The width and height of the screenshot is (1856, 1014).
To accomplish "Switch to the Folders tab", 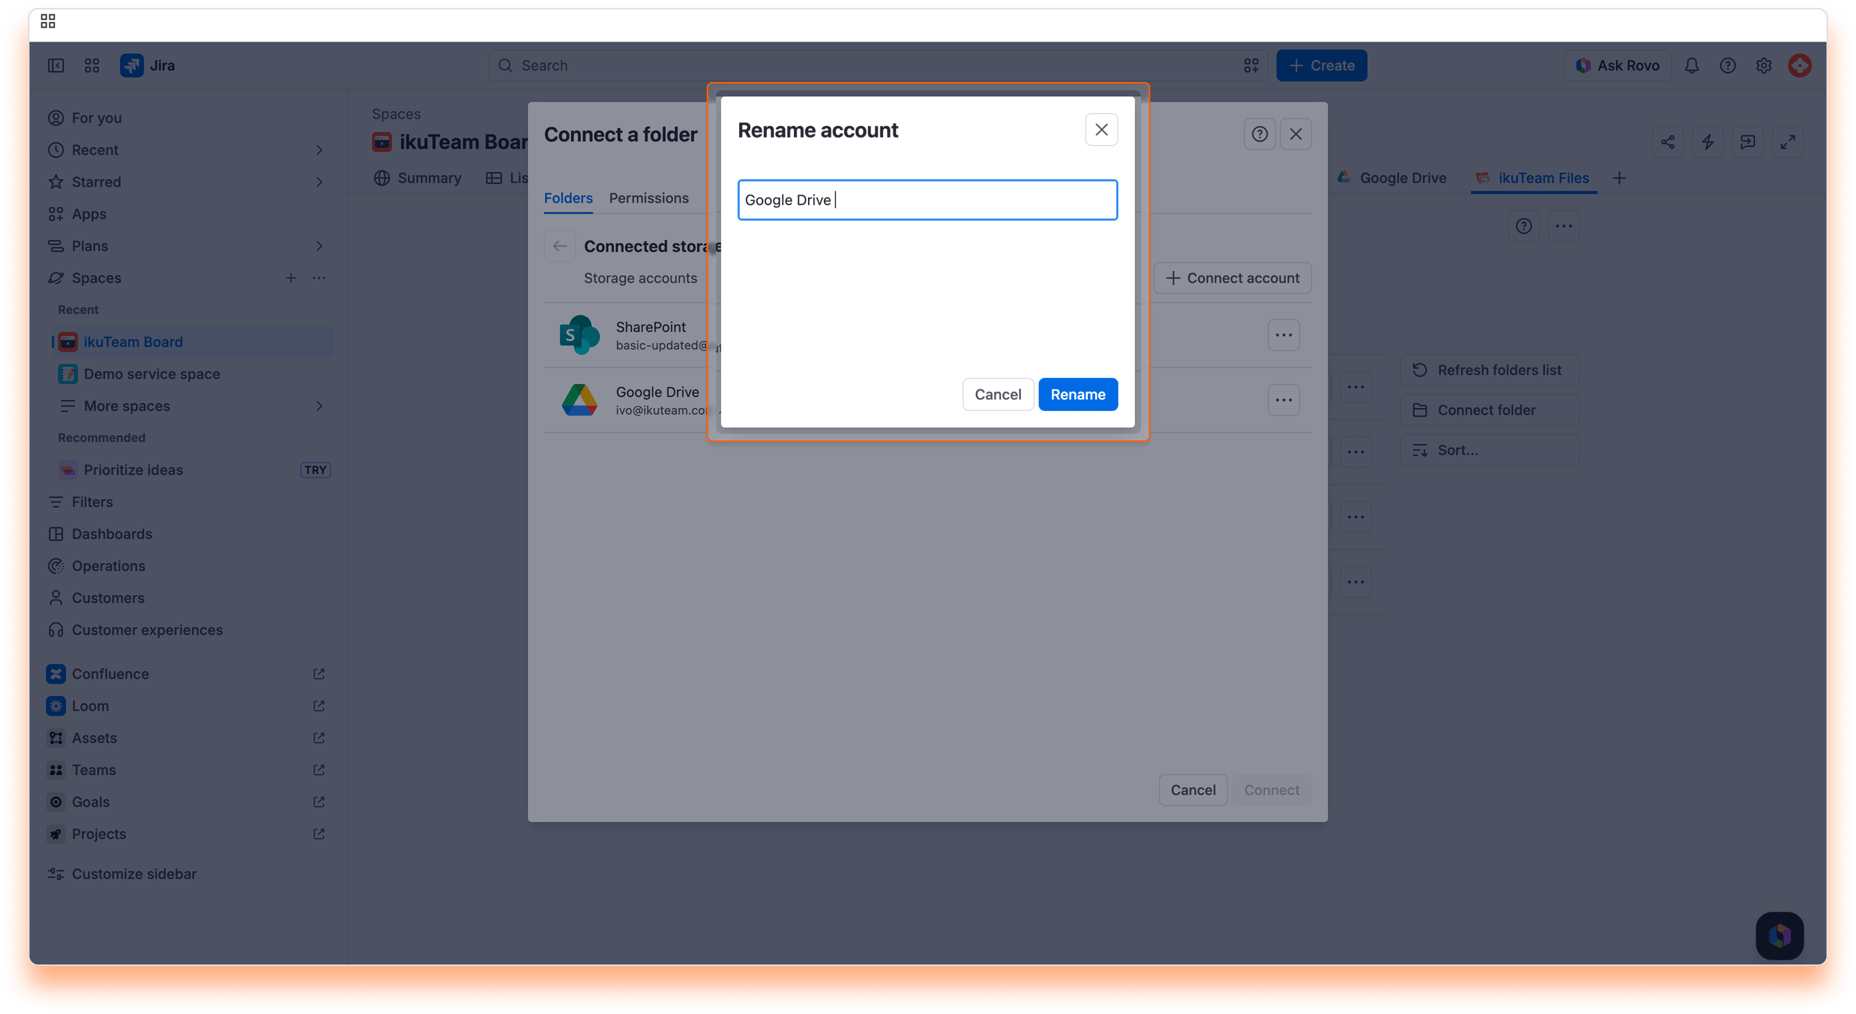I will click(x=568, y=198).
